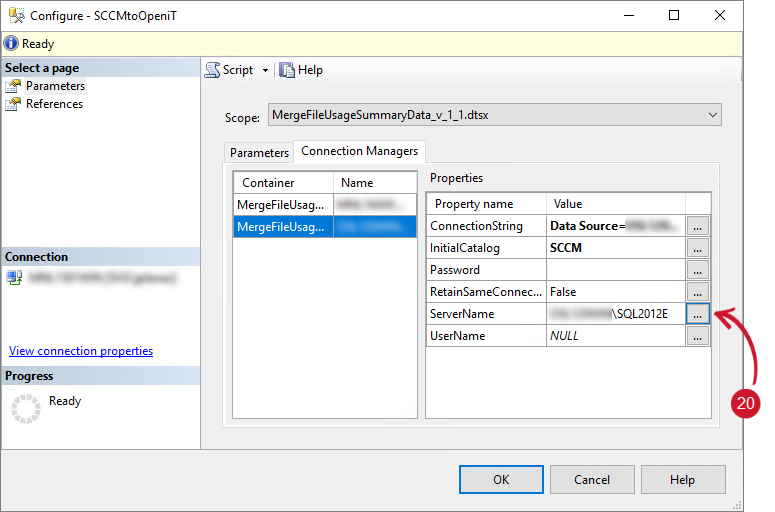Click the NULL value of UserName

(616, 336)
